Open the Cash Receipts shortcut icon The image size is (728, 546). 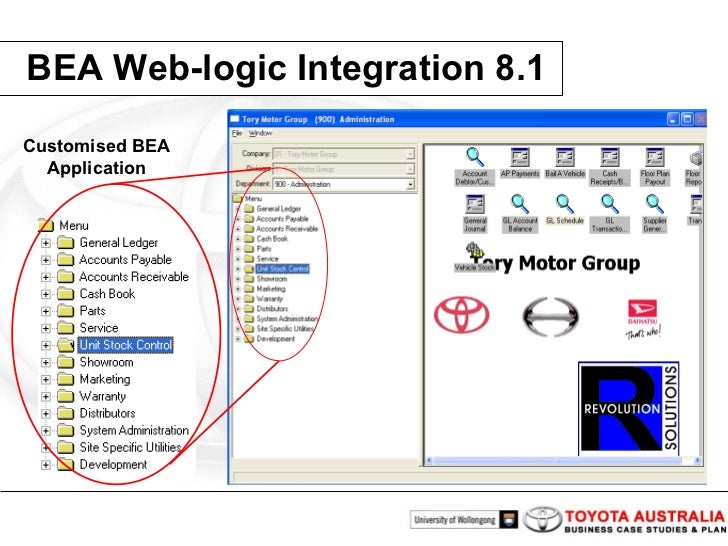(610, 157)
